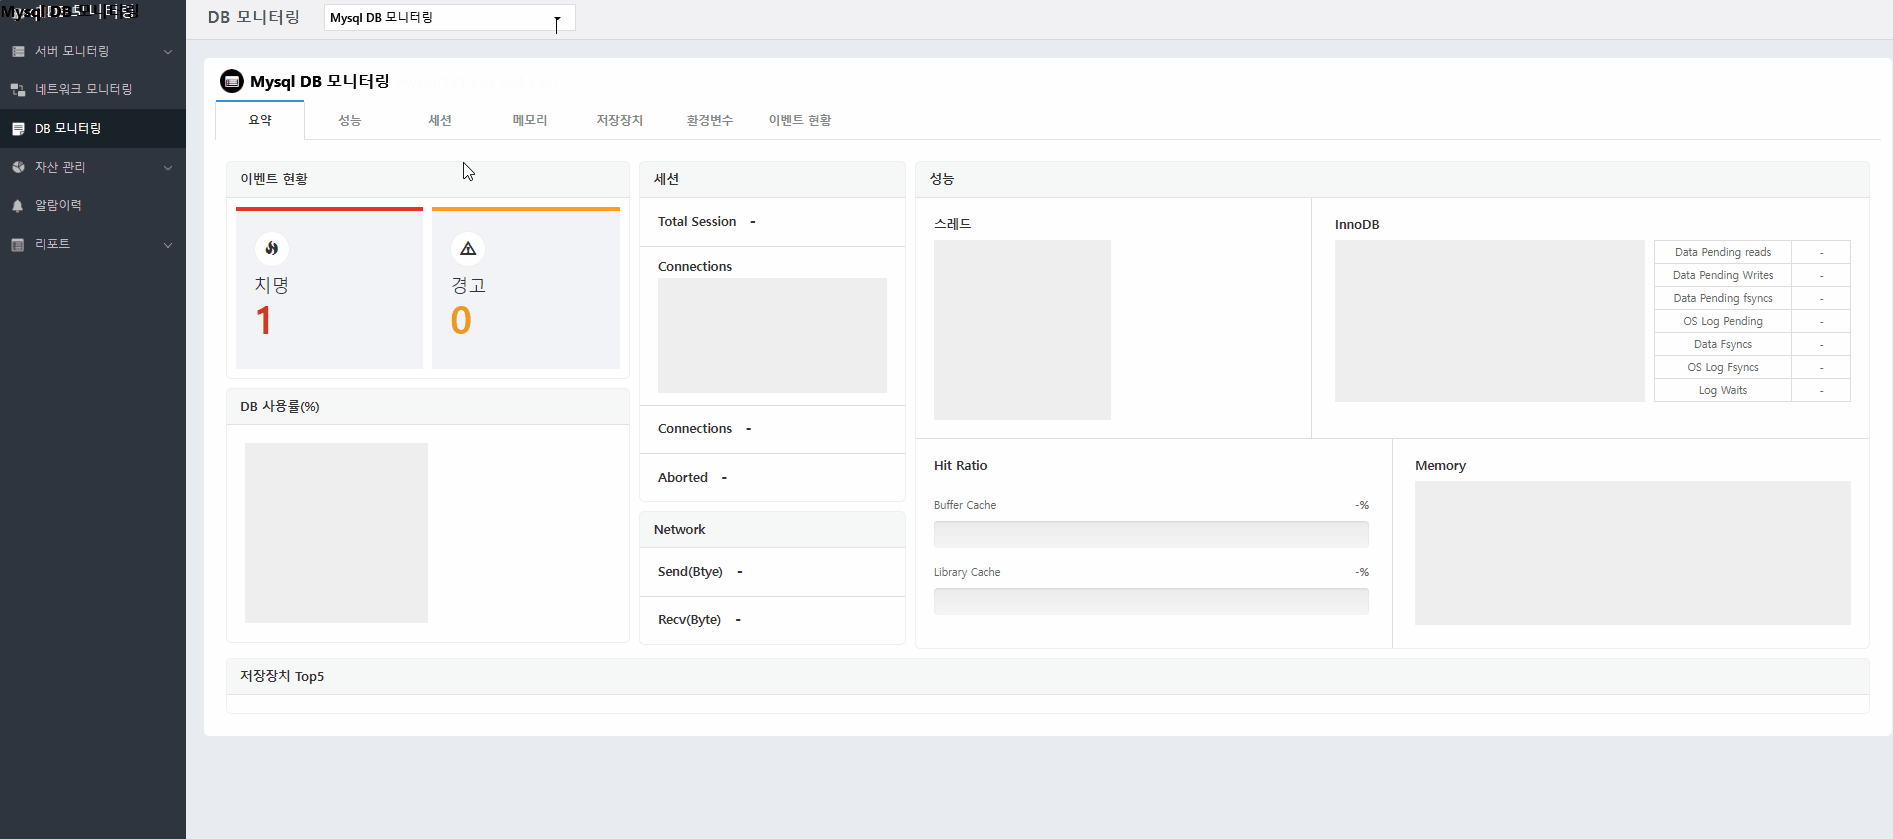Screen dimensions: 1893x839
Task: Click the fatal event flame icon
Action: pyautogui.click(x=272, y=248)
